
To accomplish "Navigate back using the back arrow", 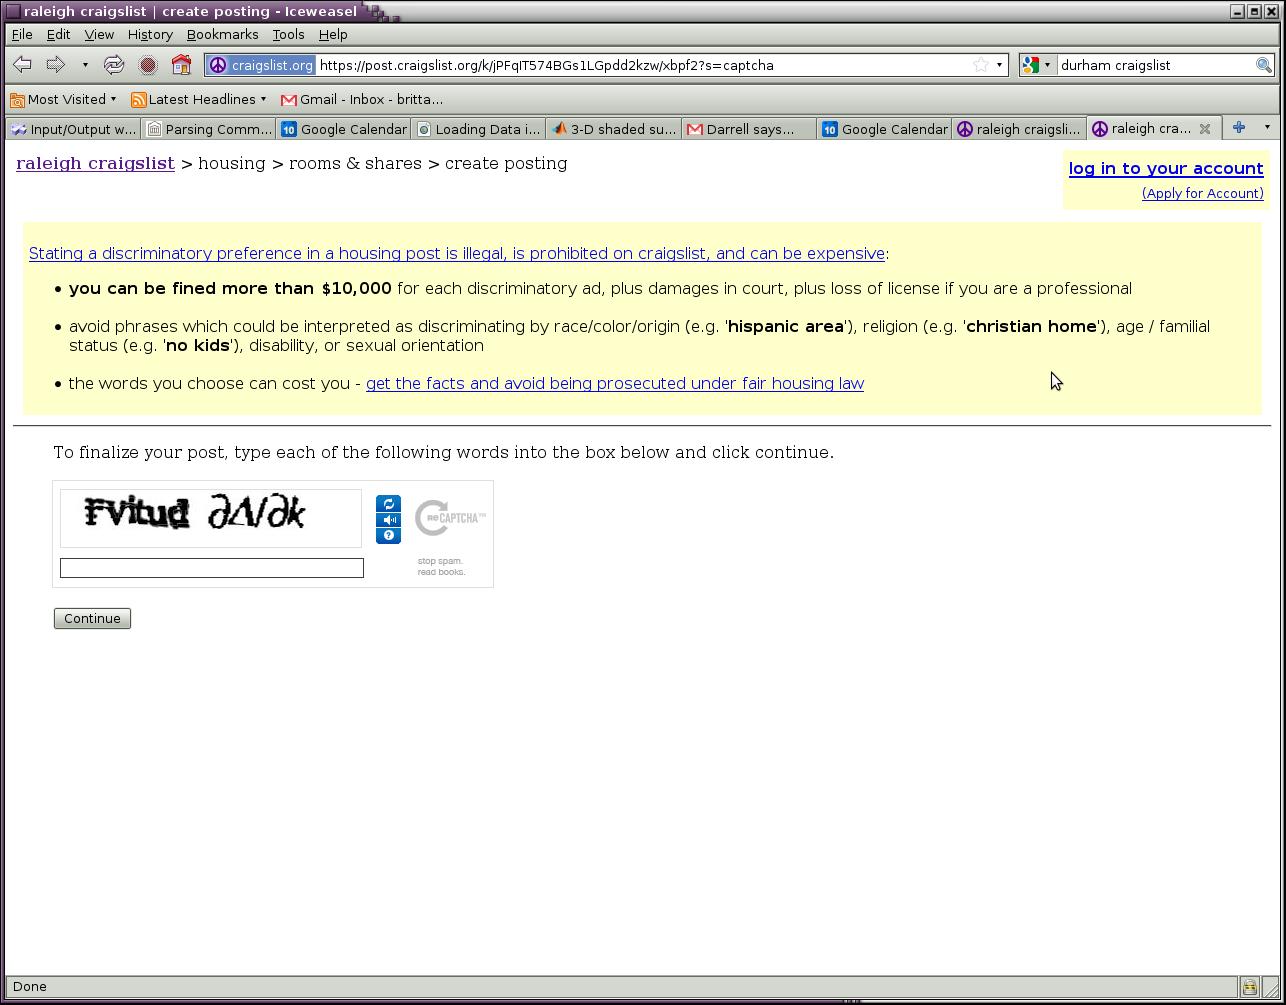I will click(x=21, y=65).
